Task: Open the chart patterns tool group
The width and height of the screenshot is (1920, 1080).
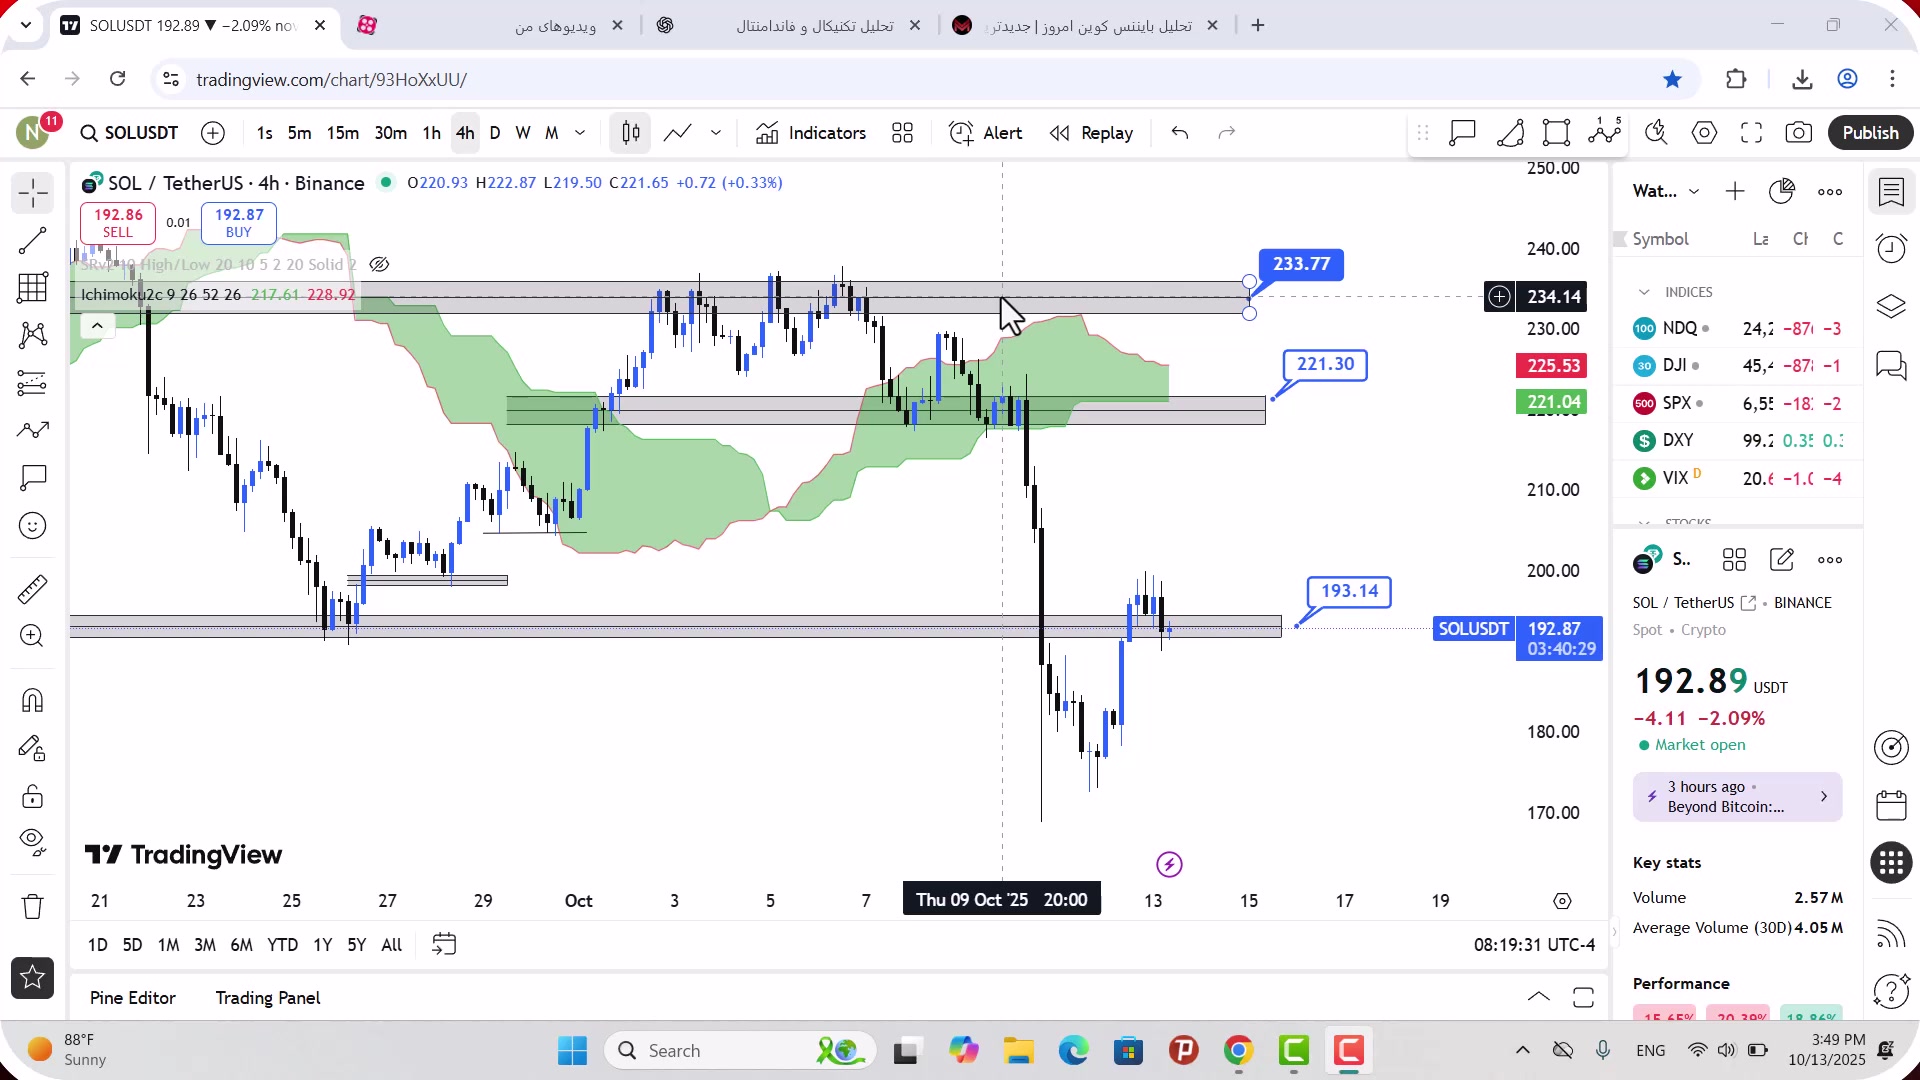Action: pos(32,335)
